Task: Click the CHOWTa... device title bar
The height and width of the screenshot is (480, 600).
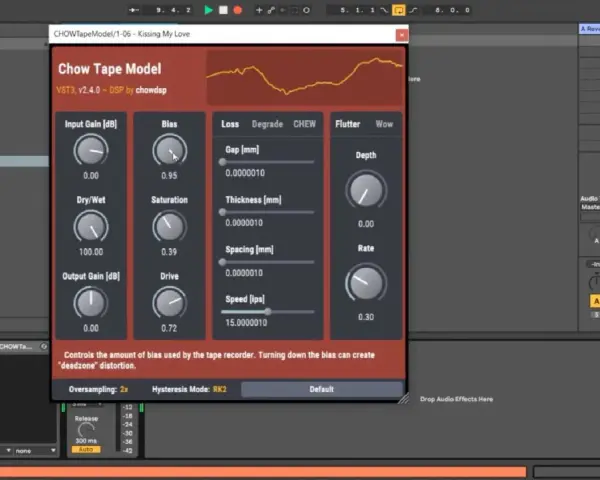Action: point(24,346)
